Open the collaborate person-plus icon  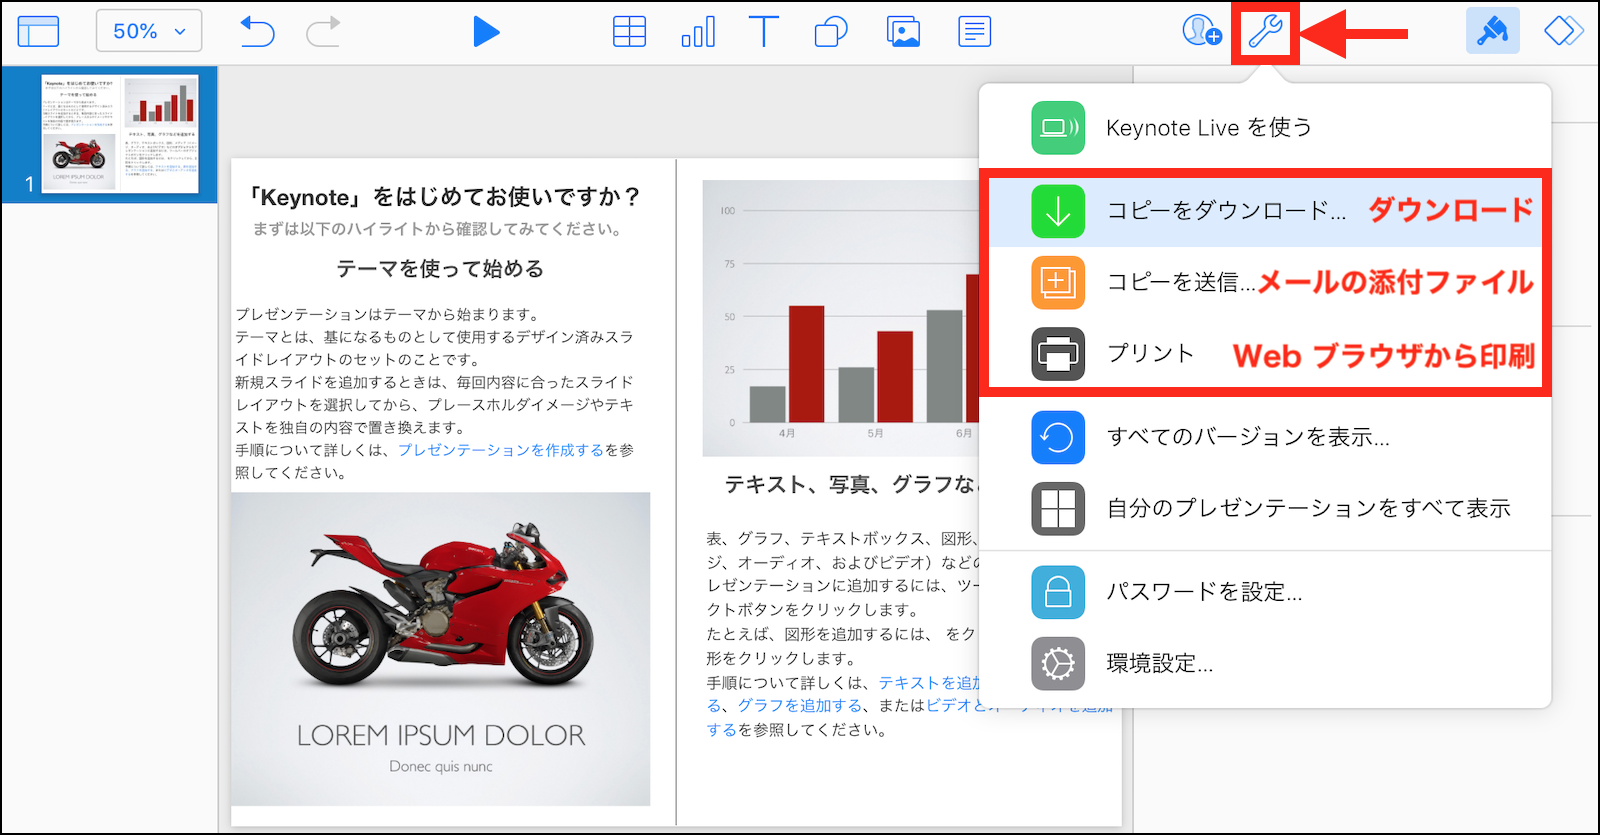[x=1200, y=31]
